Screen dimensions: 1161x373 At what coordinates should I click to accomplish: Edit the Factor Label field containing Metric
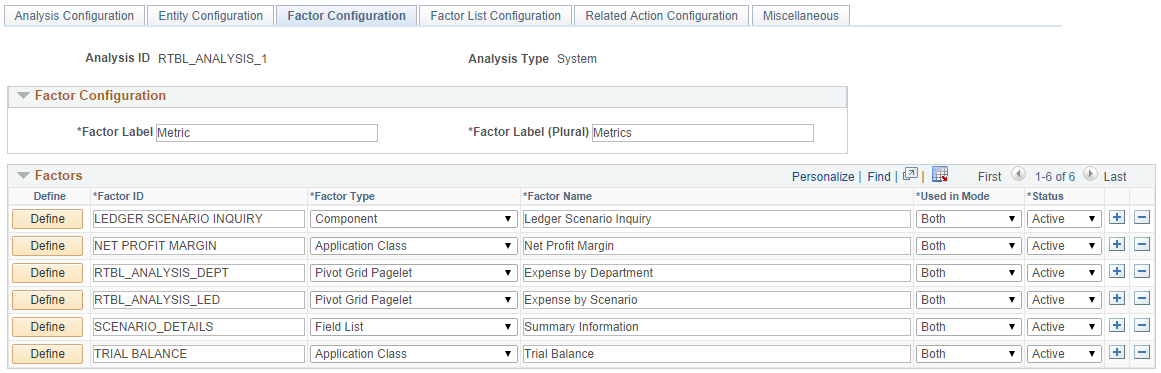[267, 132]
